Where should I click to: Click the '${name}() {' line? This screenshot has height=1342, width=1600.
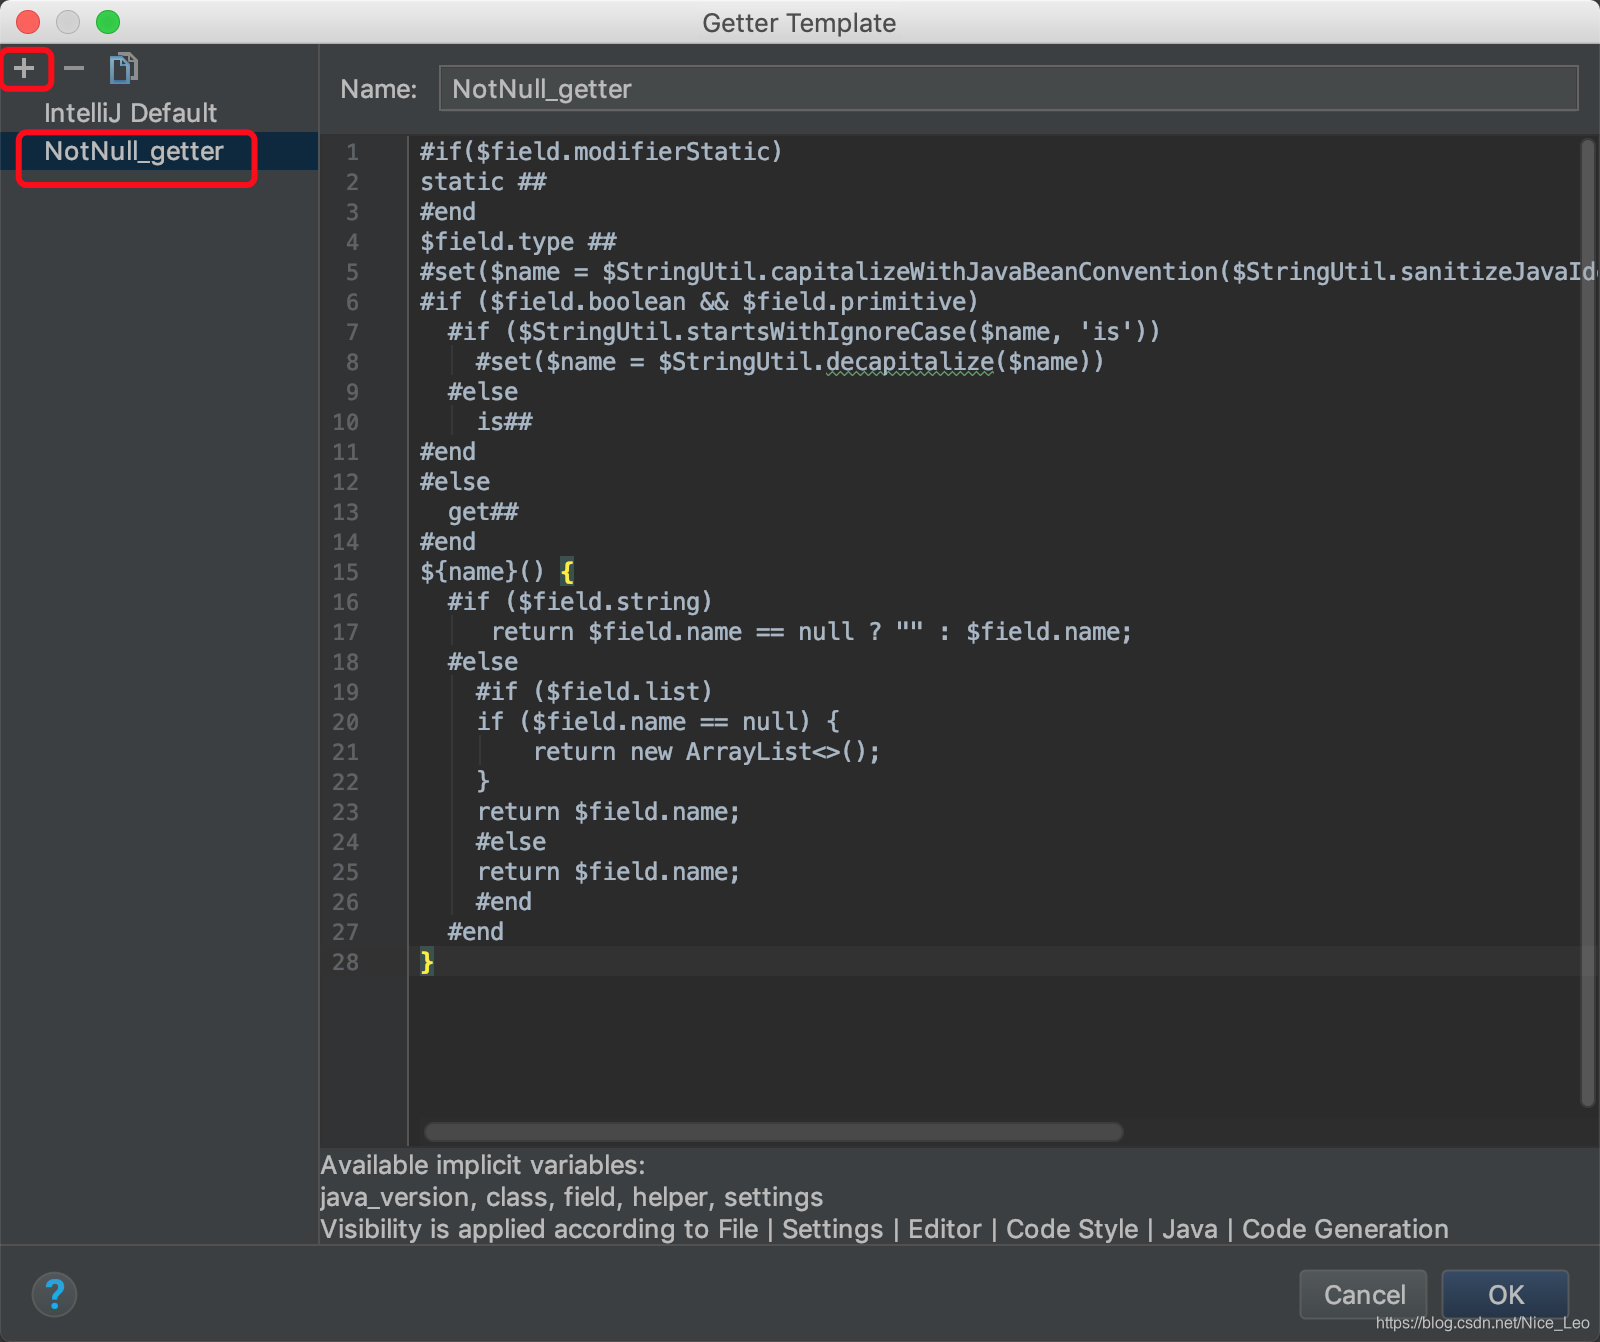click(x=497, y=572)
